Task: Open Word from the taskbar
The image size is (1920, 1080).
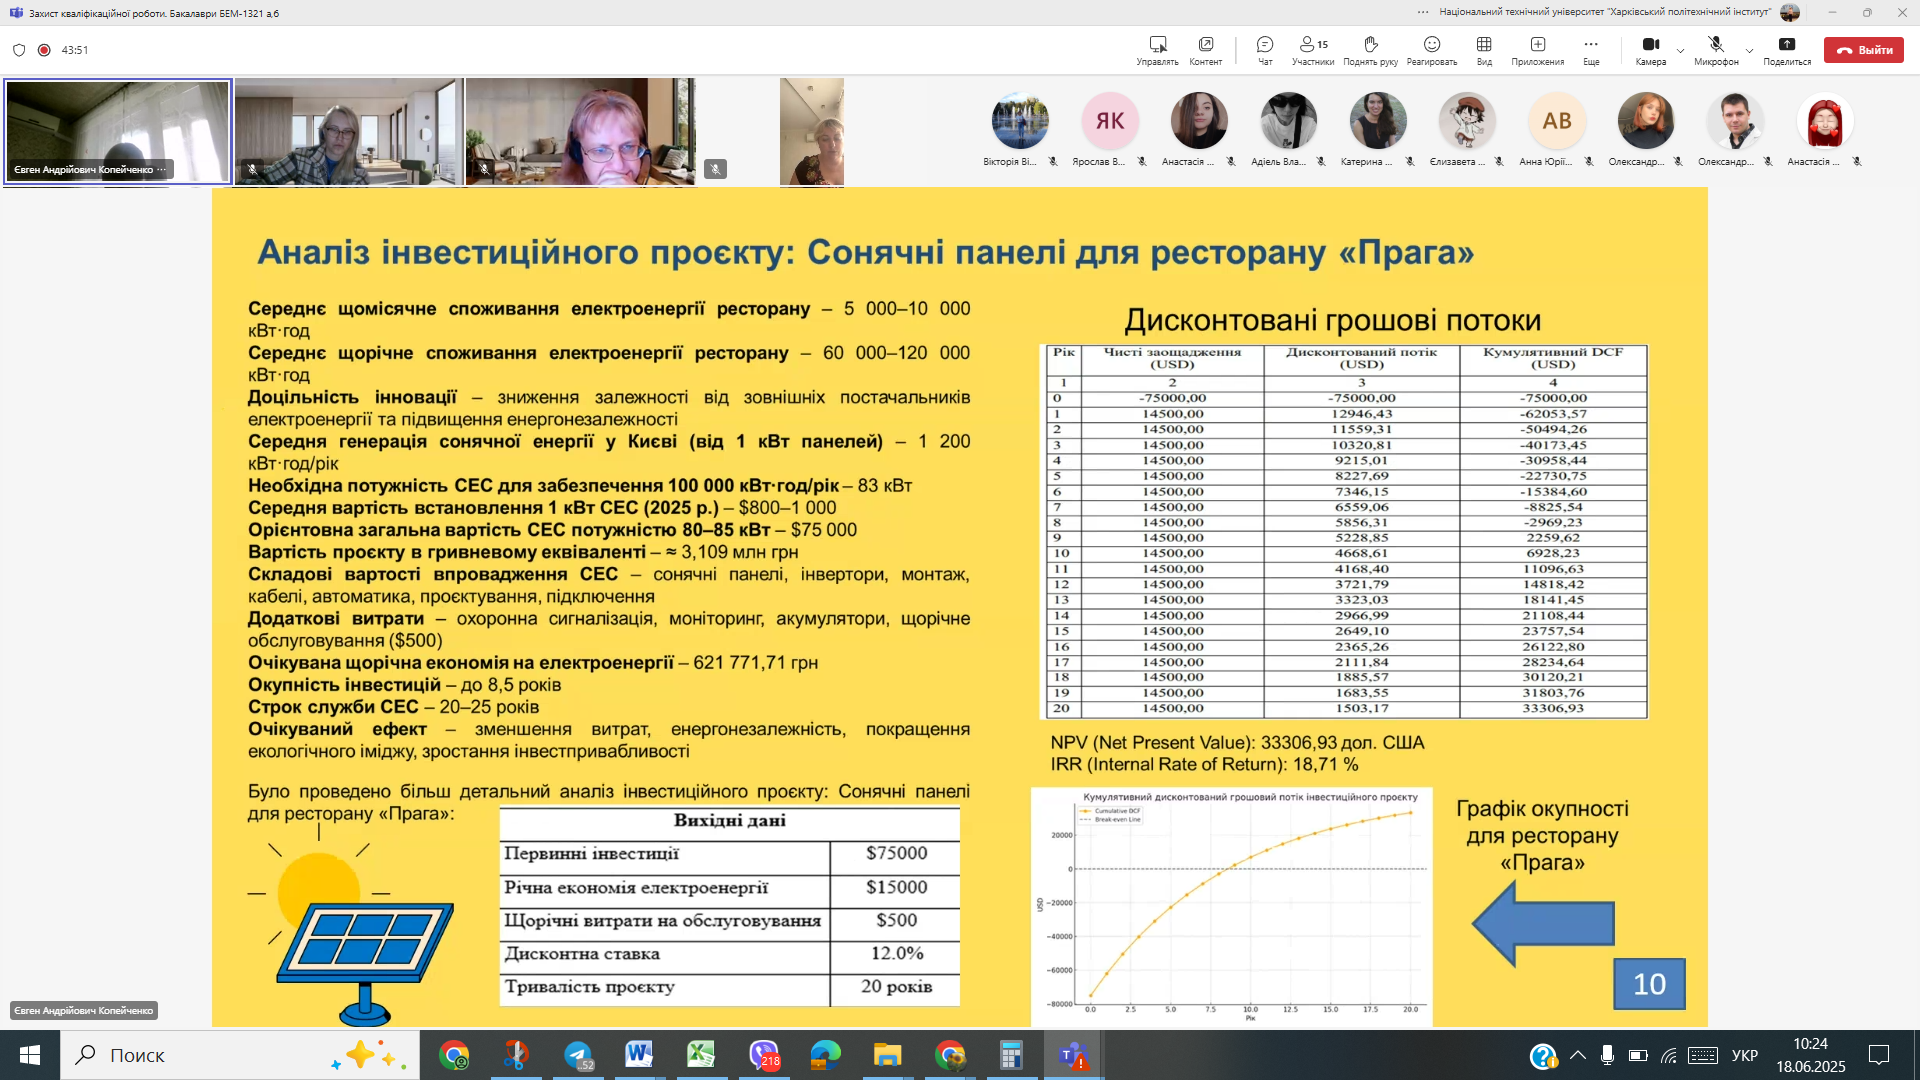Action: pos(639,1055)
